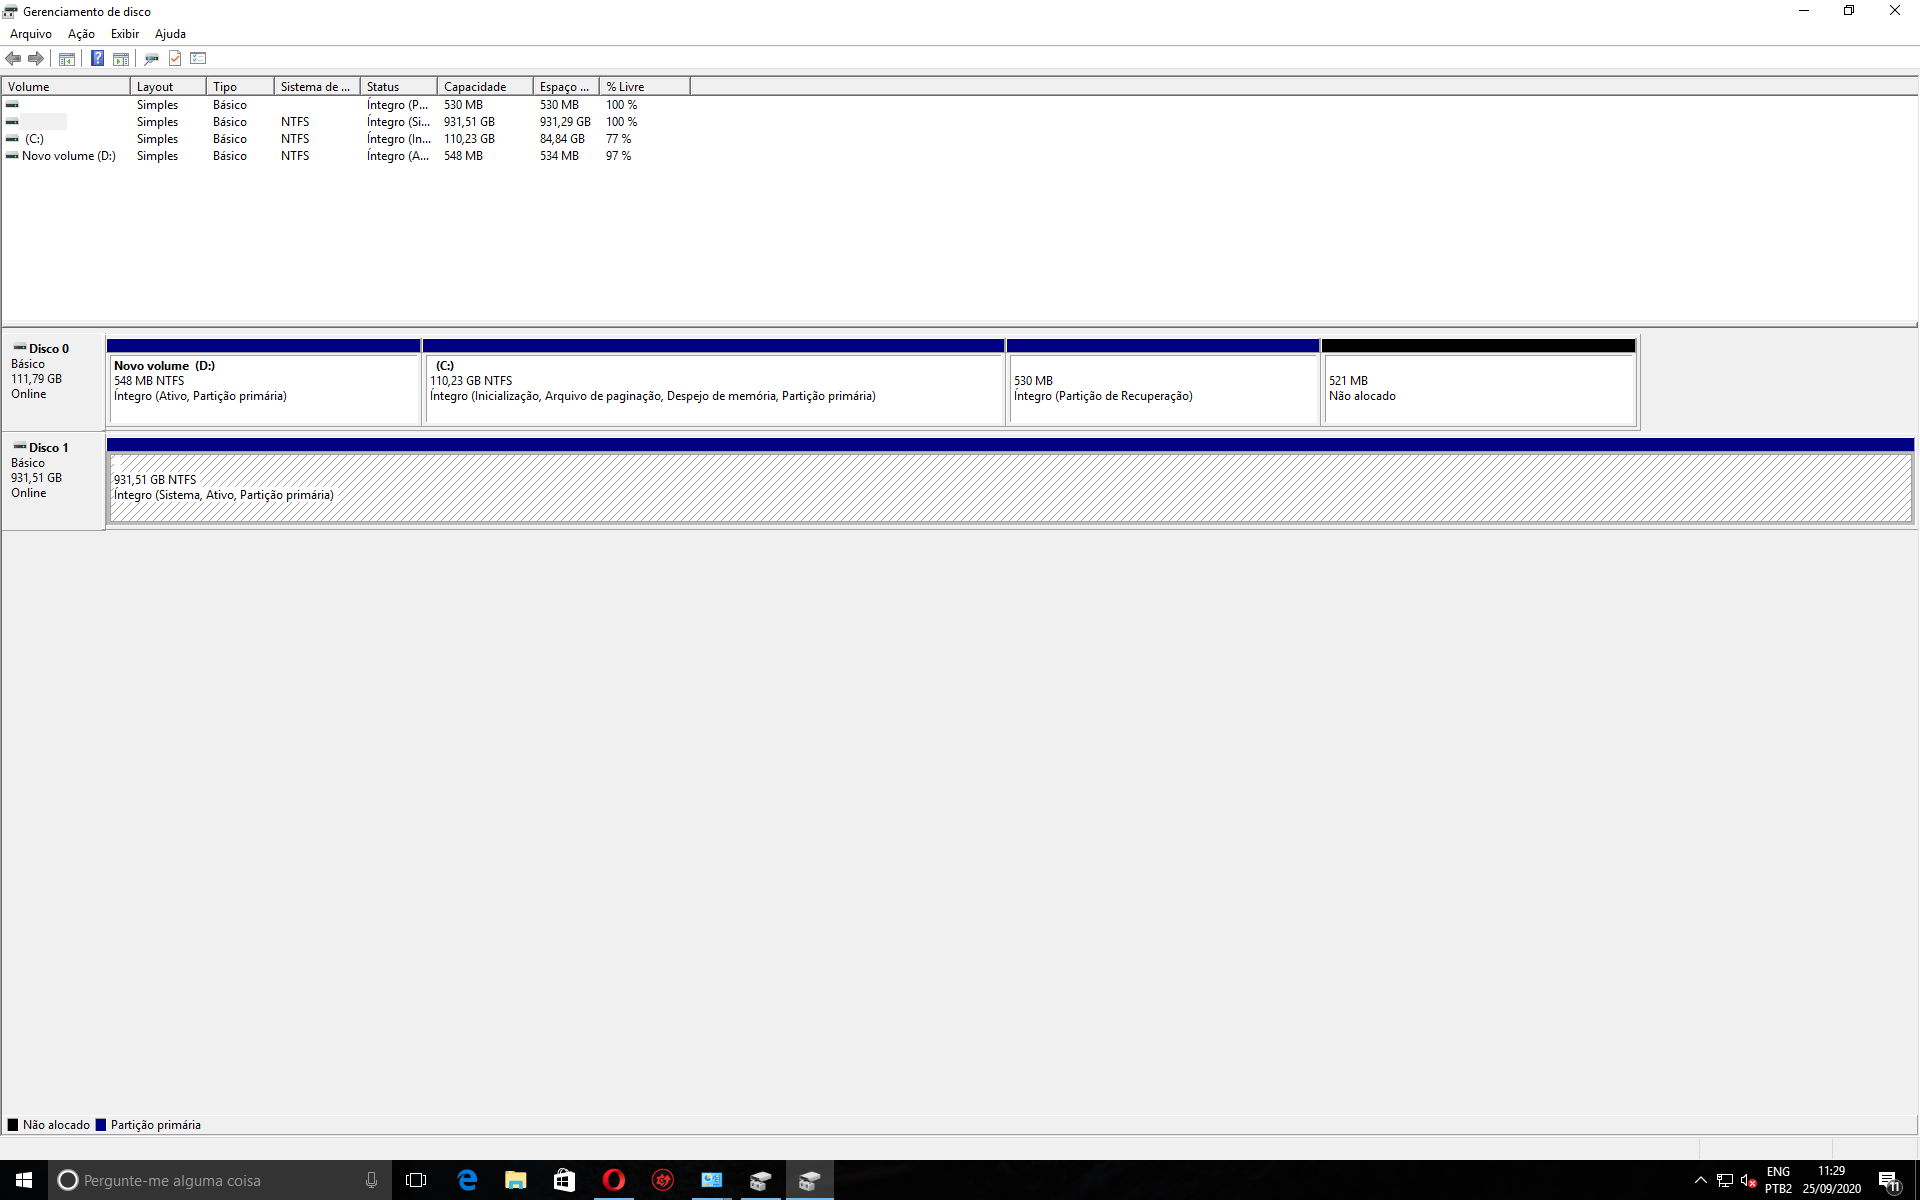This screenshot has height=1200, width=1920.
Task: Click the rescan disks magnifier icon
Action: 152,59
